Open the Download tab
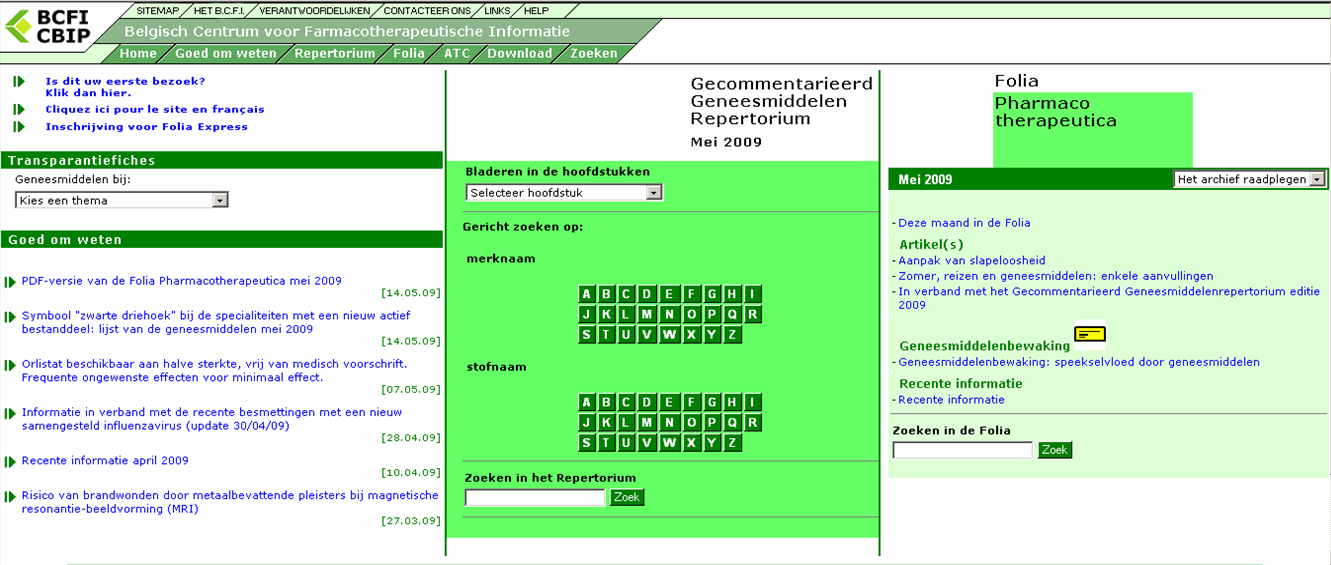1331x565 pixels. pyautogui.click(x=520, y=54)
